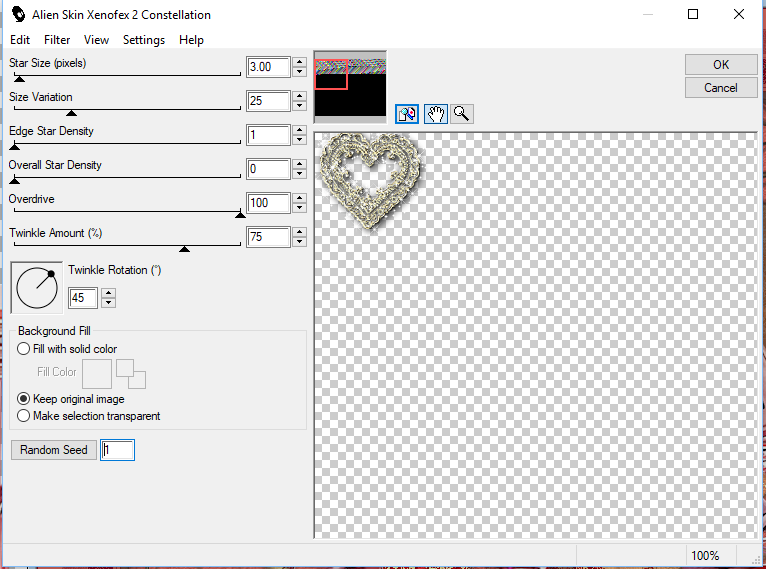Open the Edit menu

[x=20, y=40]
